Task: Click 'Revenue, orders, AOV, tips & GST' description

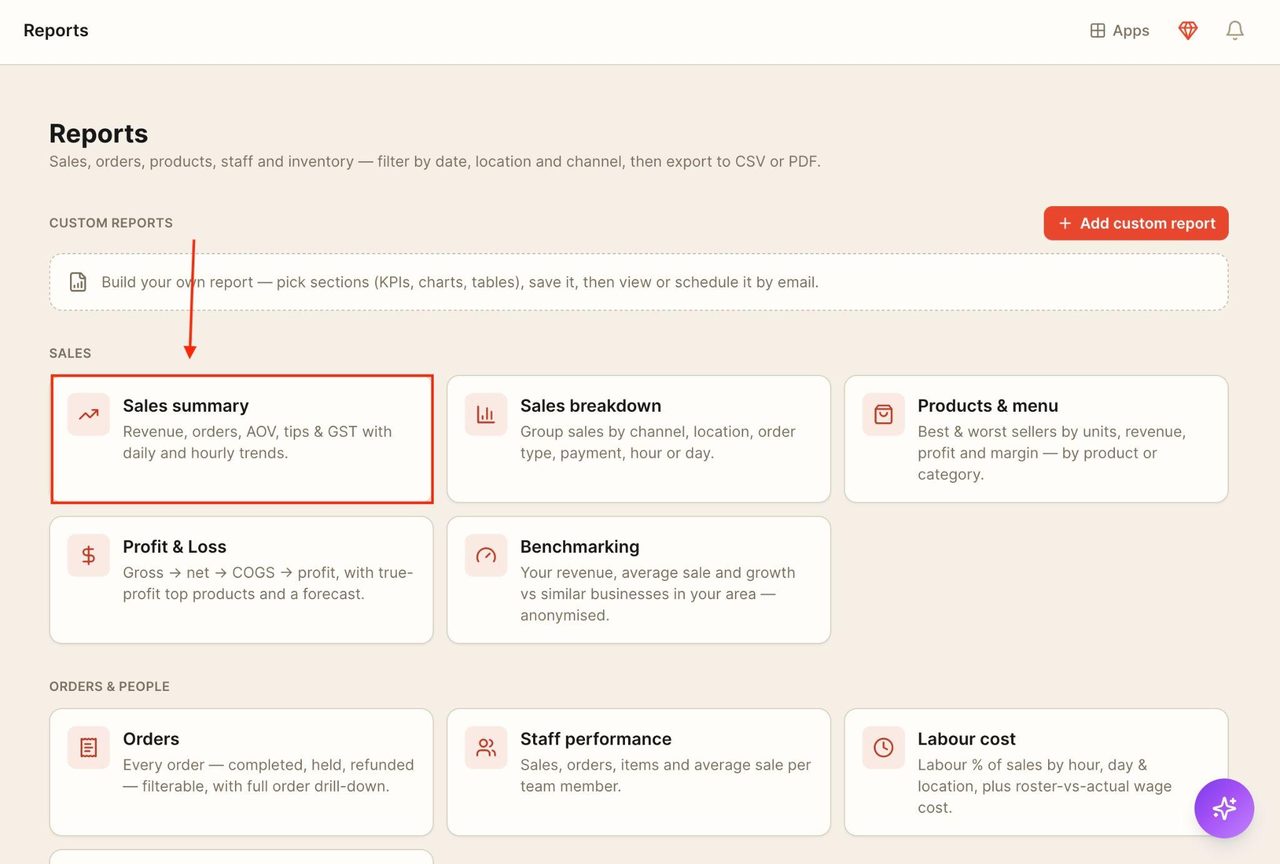Action: 258,442
